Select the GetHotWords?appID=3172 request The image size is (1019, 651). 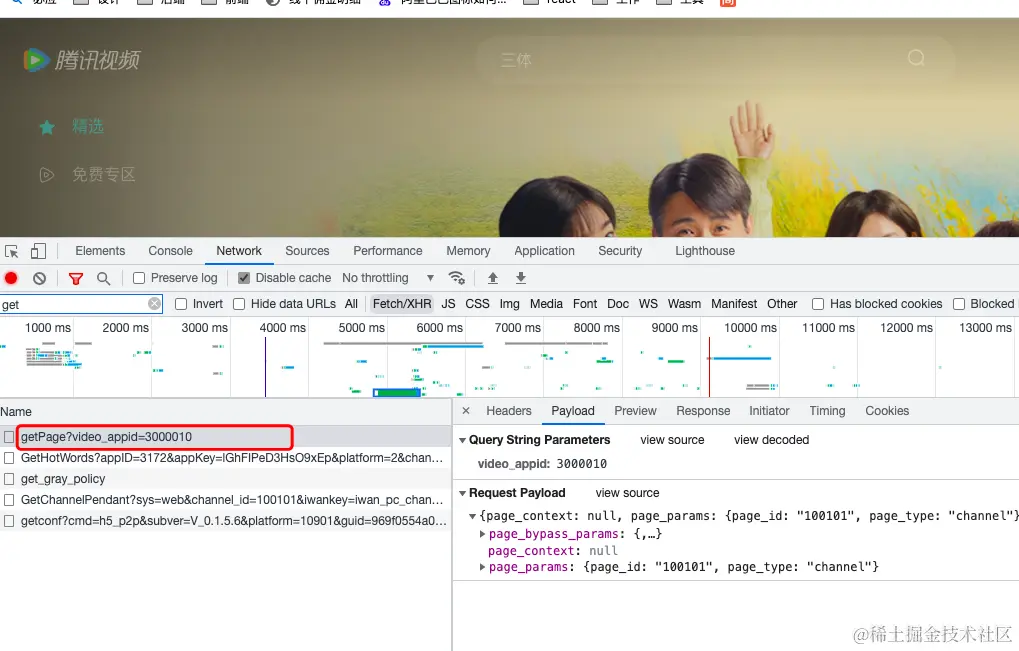point(226,458)
